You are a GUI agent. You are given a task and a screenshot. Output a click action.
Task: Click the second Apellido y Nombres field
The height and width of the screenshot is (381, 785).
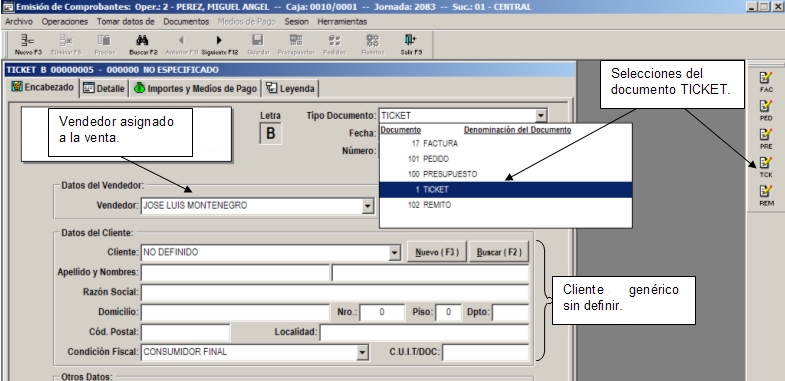(x=431, y=273)
